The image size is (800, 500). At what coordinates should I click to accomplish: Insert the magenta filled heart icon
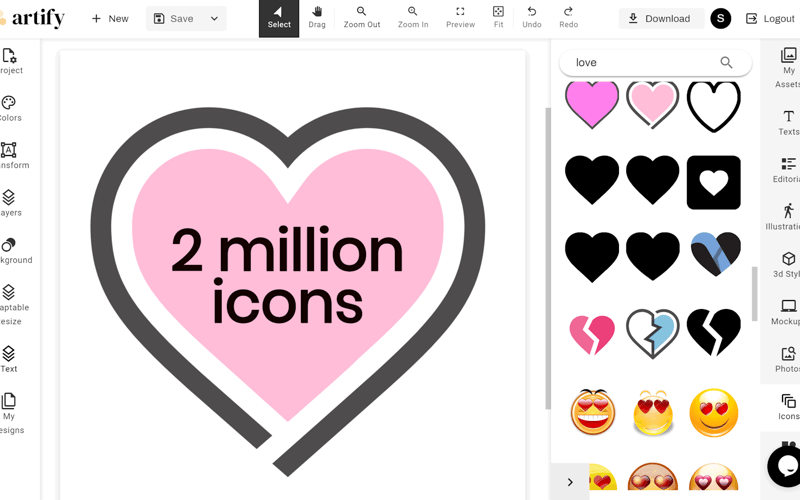coord(592,105)
